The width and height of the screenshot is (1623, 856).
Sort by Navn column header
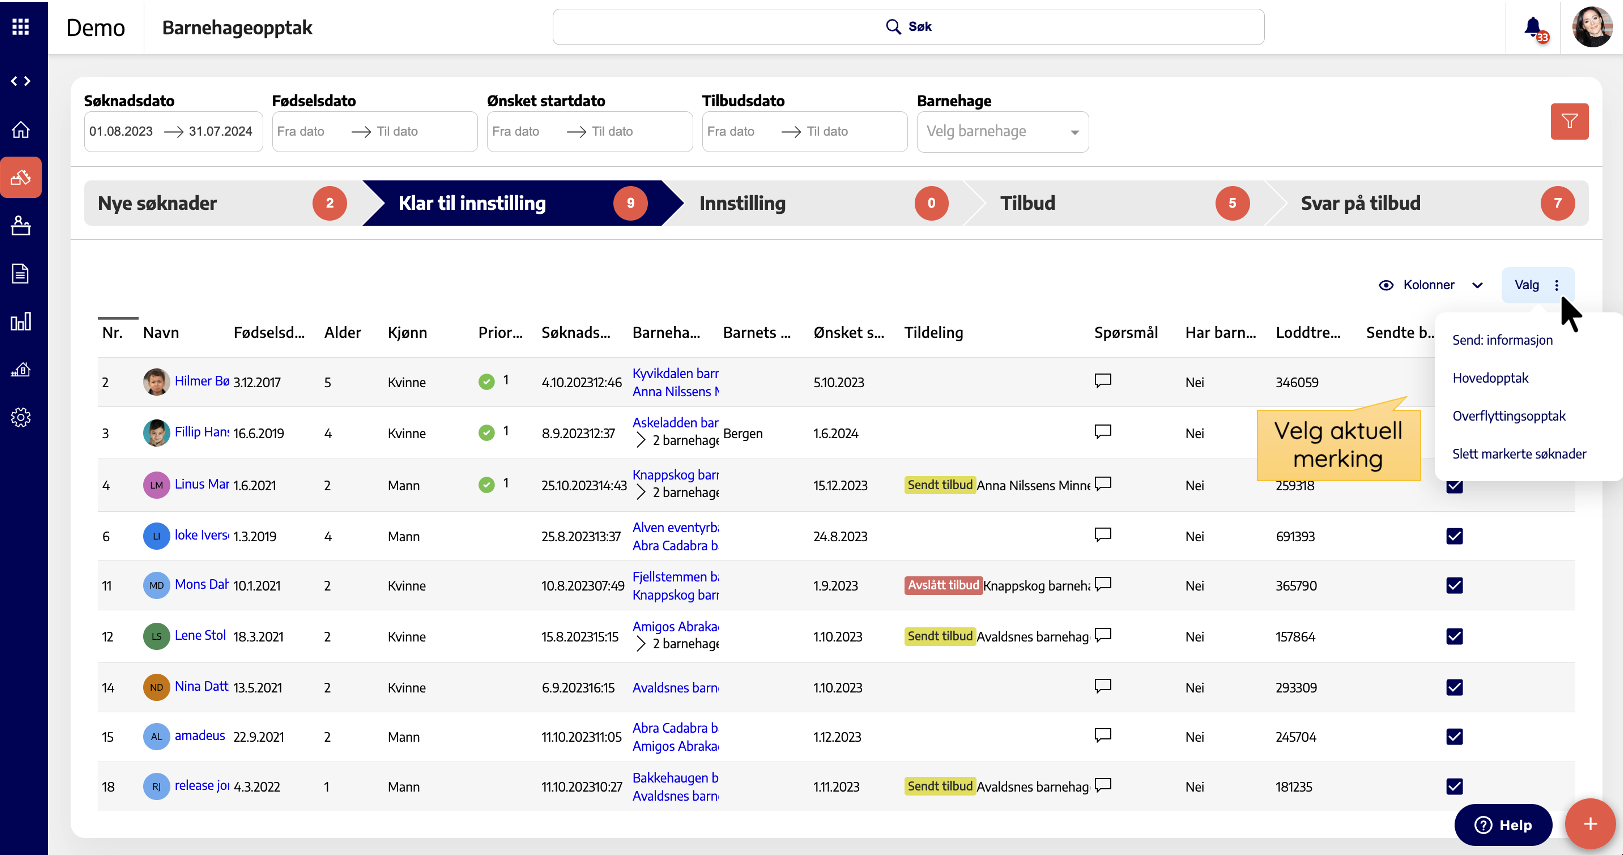pyautogui.click(x=161, y=332)
